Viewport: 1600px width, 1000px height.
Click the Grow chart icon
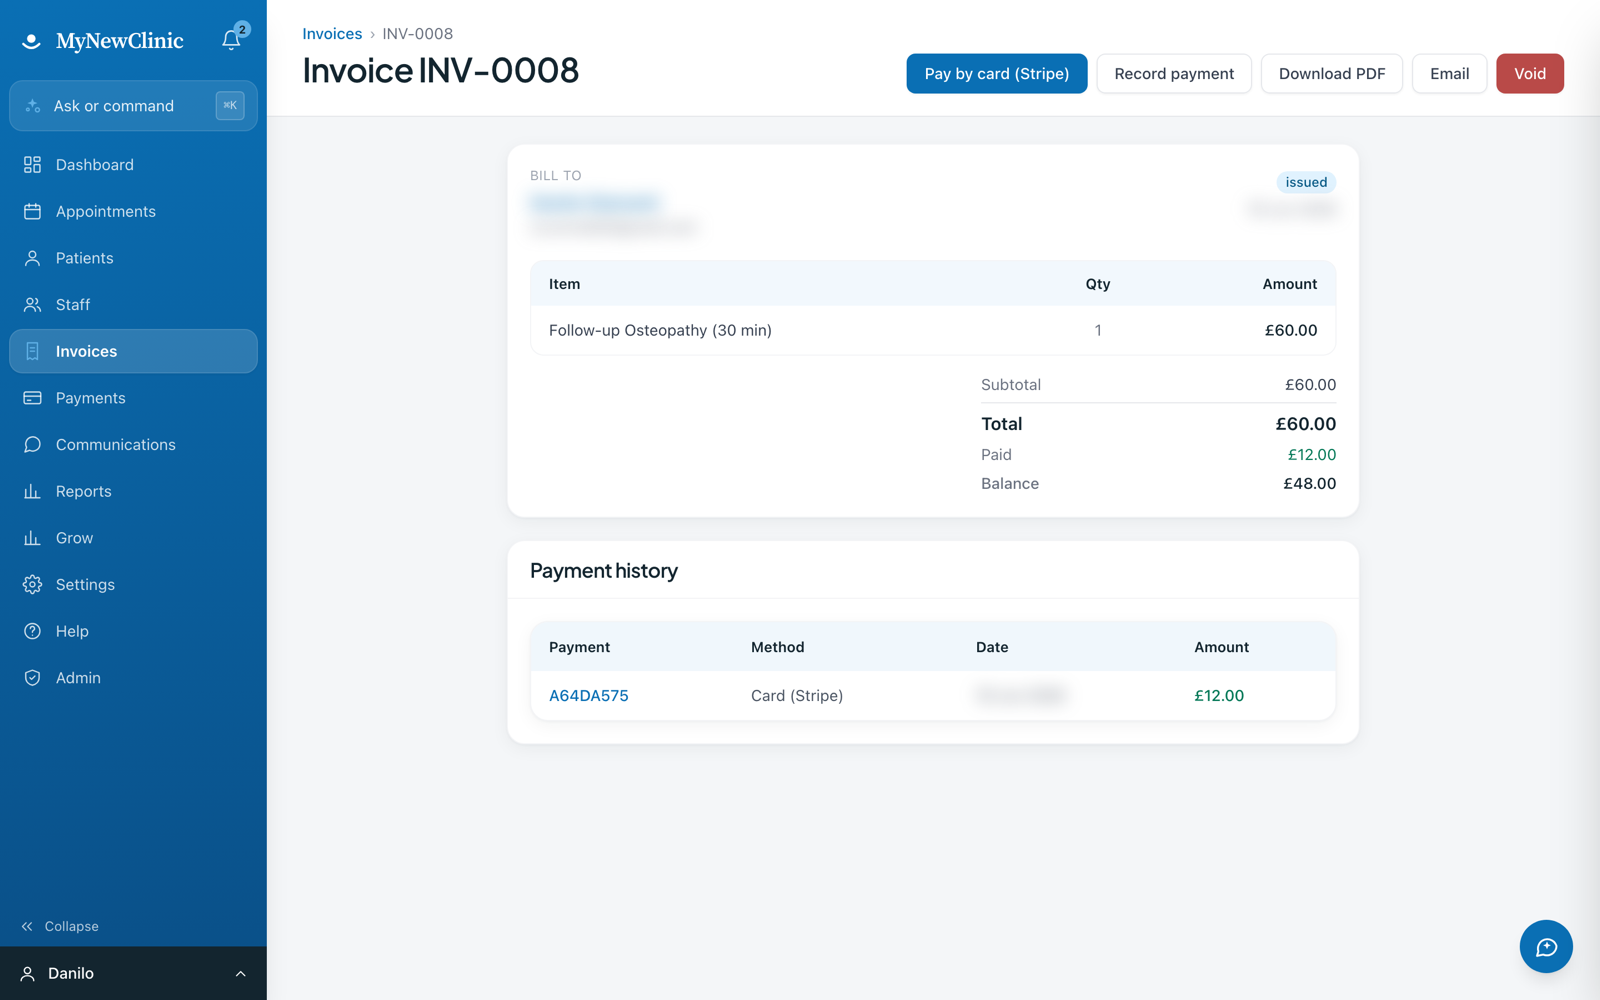32,538
